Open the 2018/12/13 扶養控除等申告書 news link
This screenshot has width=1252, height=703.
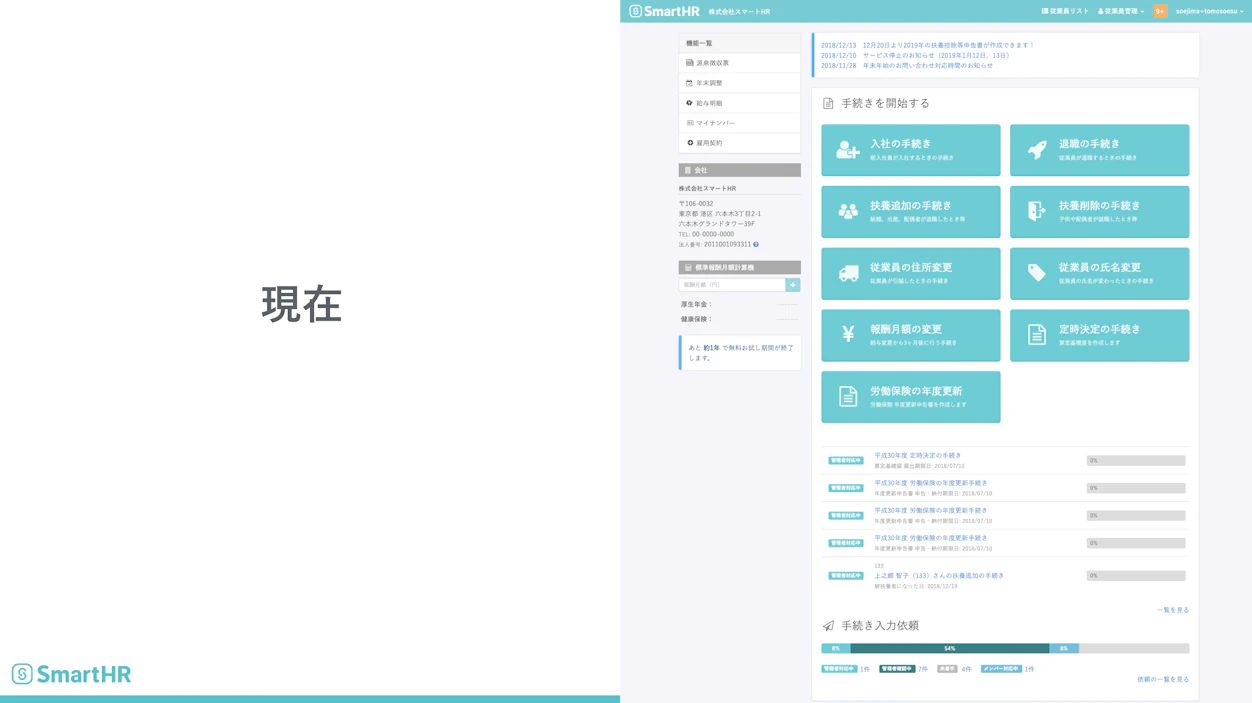click(x=927, y=45)
